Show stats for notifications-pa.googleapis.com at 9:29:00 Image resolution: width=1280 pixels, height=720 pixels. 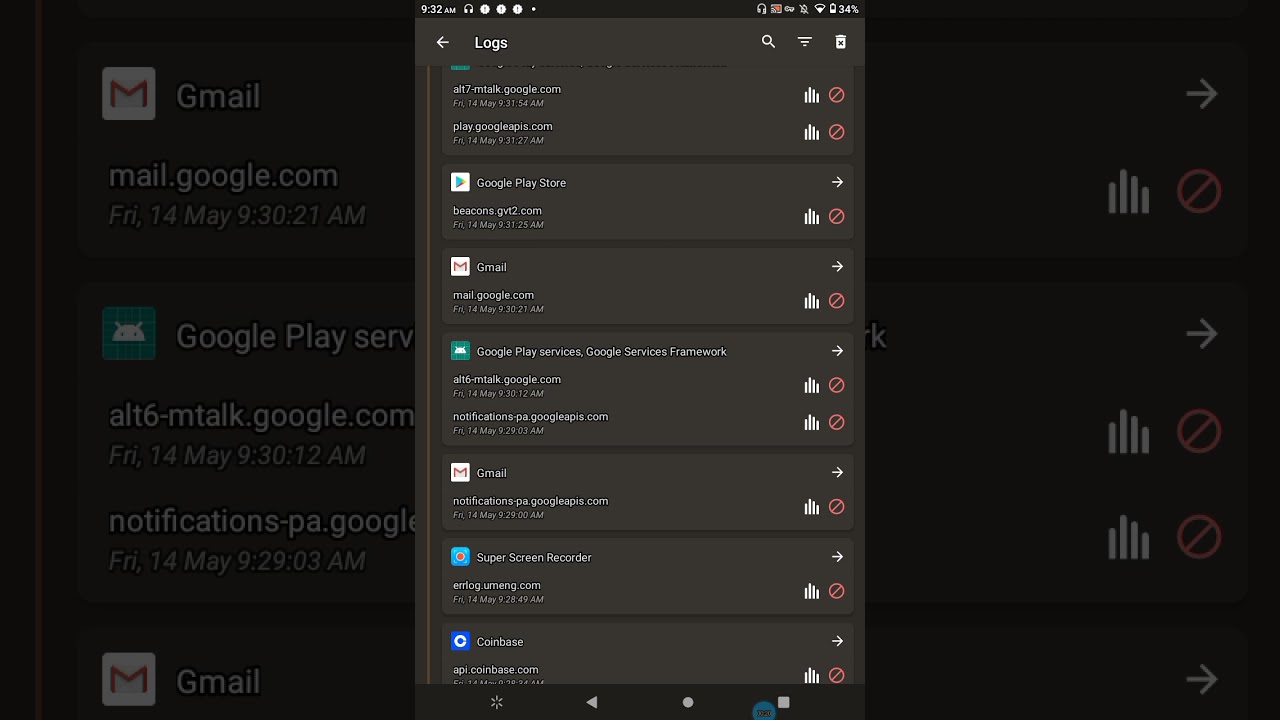812,507
